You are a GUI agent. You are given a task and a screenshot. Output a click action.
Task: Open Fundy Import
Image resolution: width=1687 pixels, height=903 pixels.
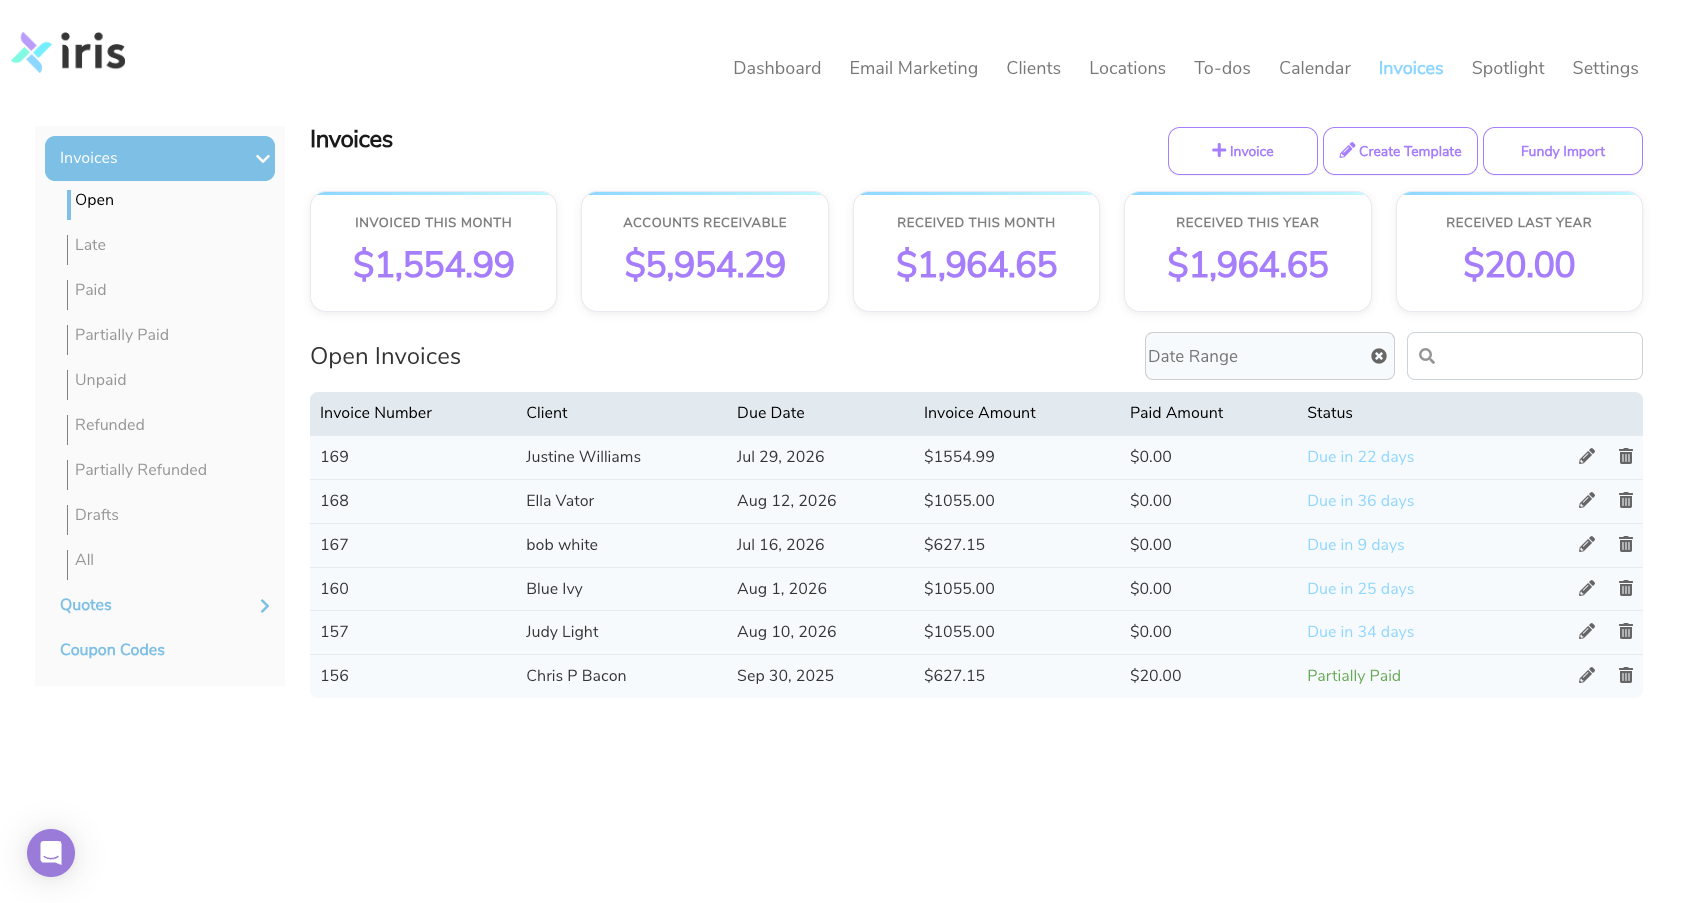1563,151
